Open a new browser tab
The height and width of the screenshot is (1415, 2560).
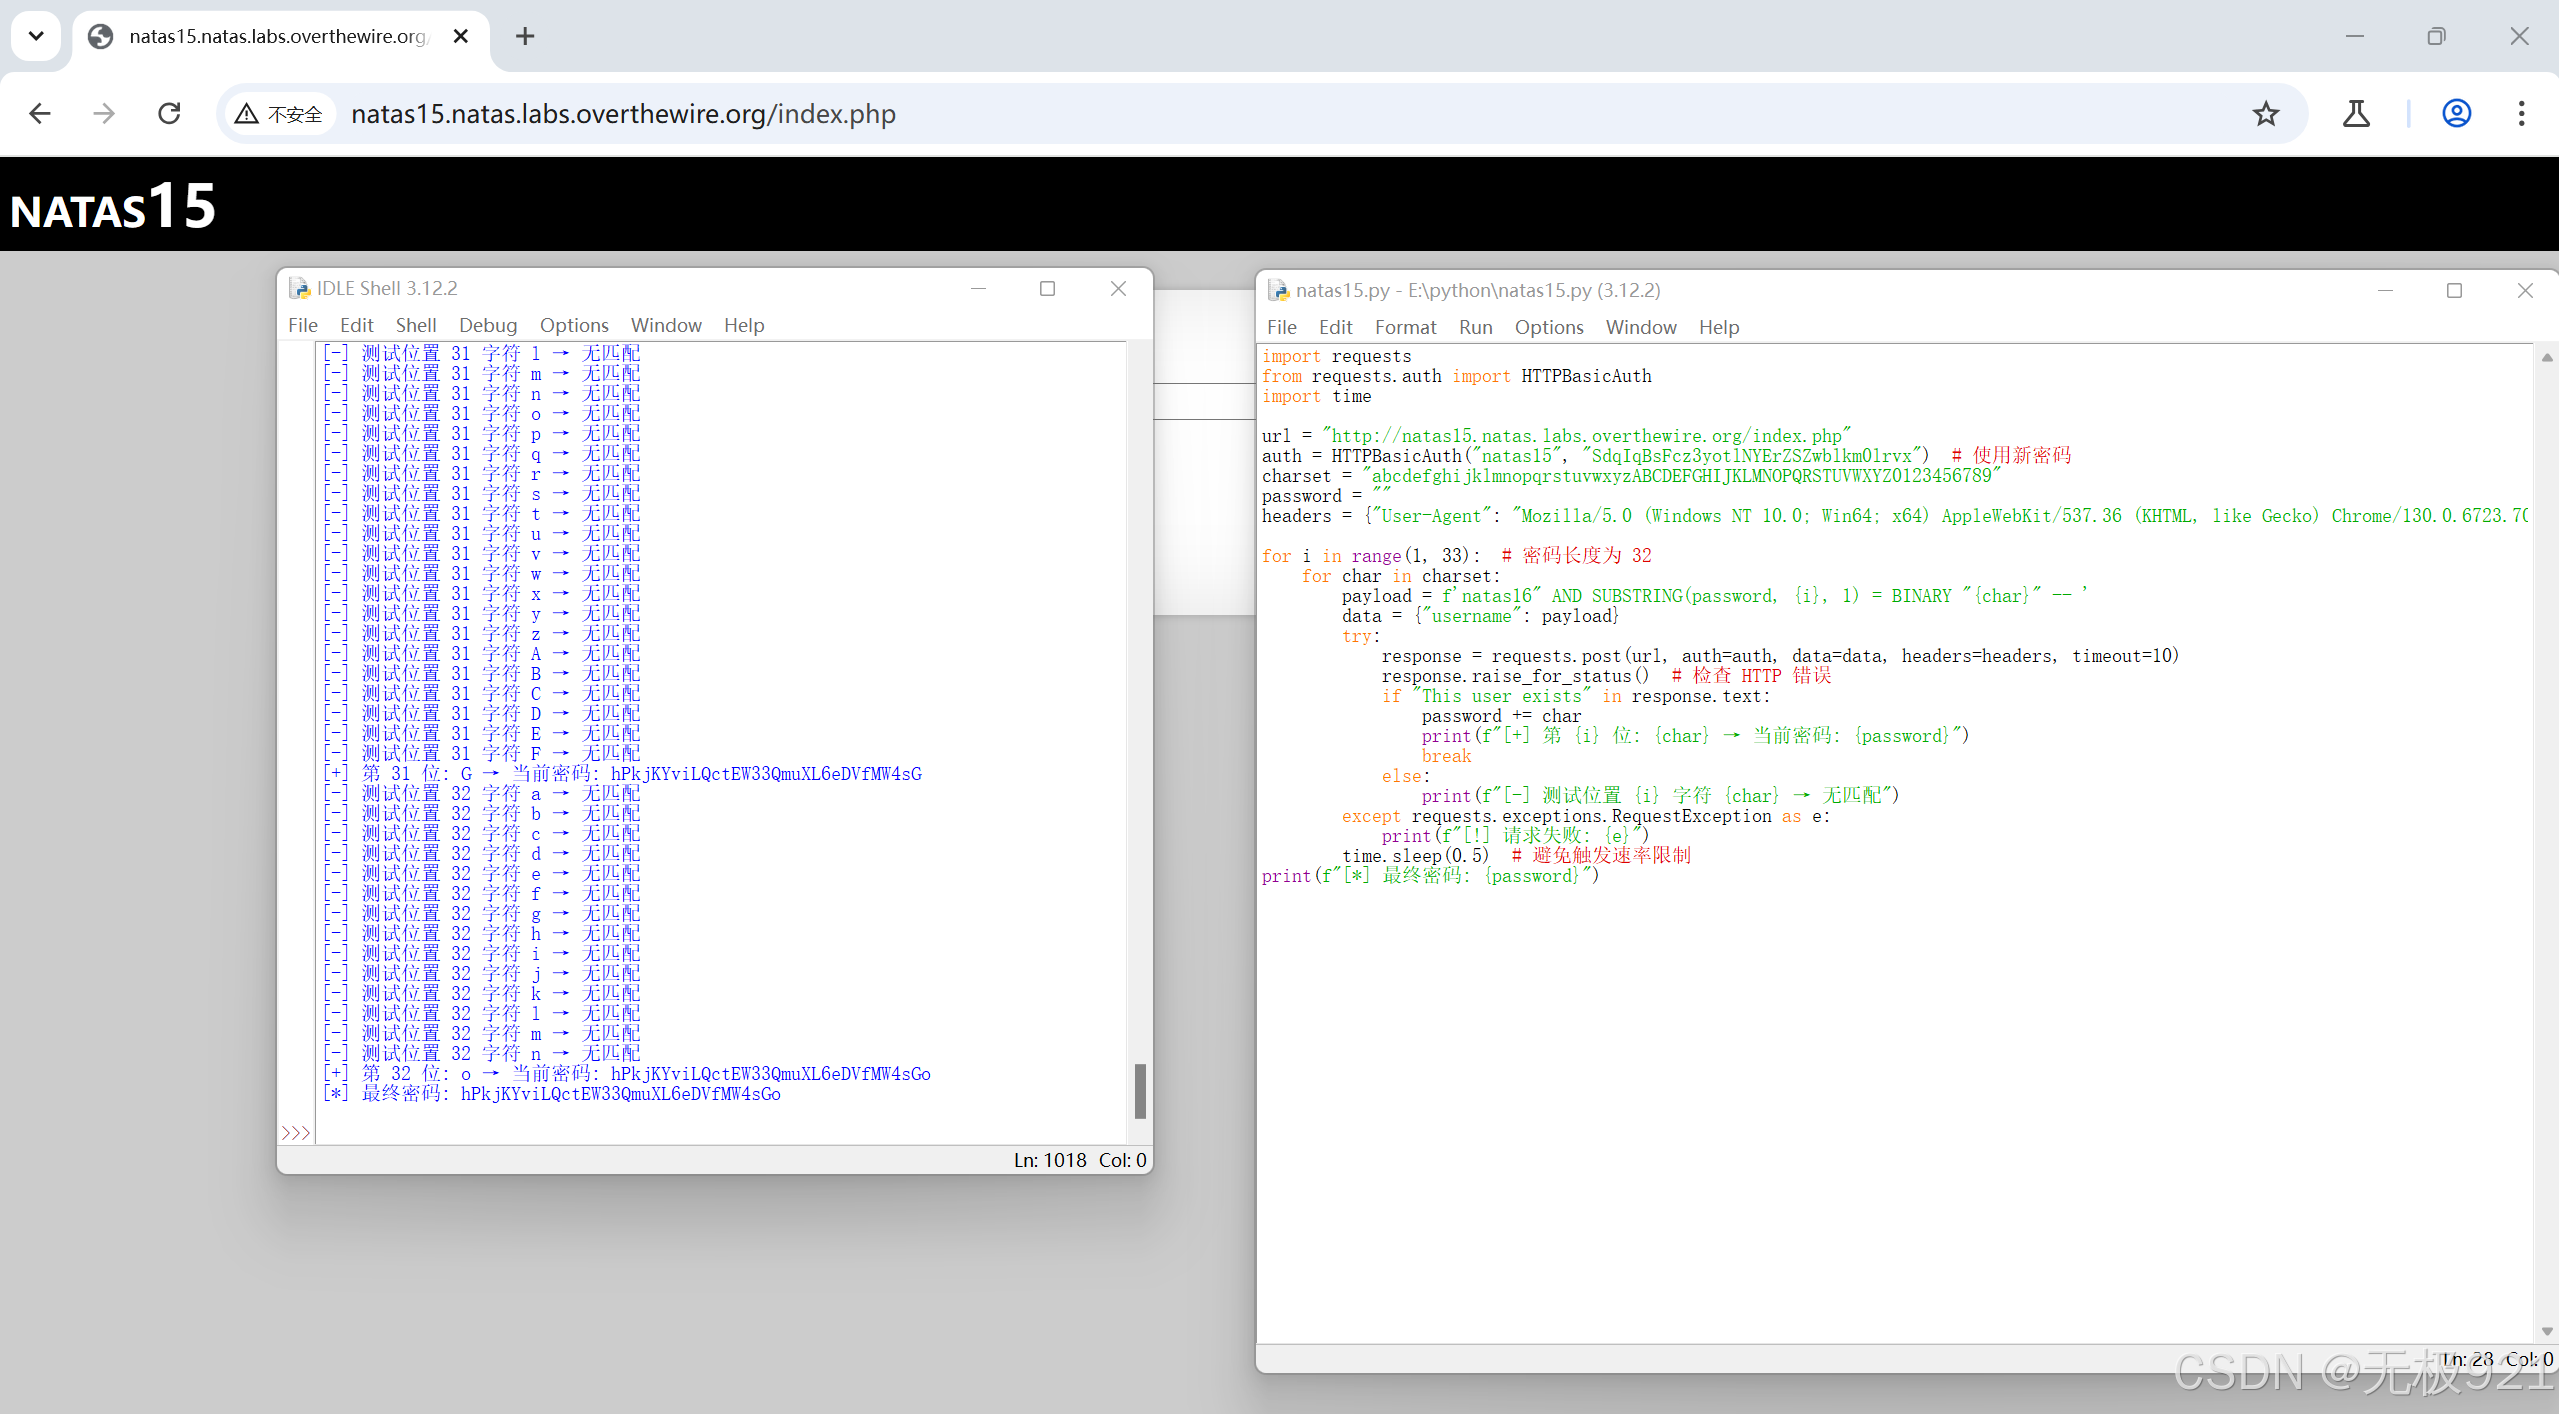[525, 37]
